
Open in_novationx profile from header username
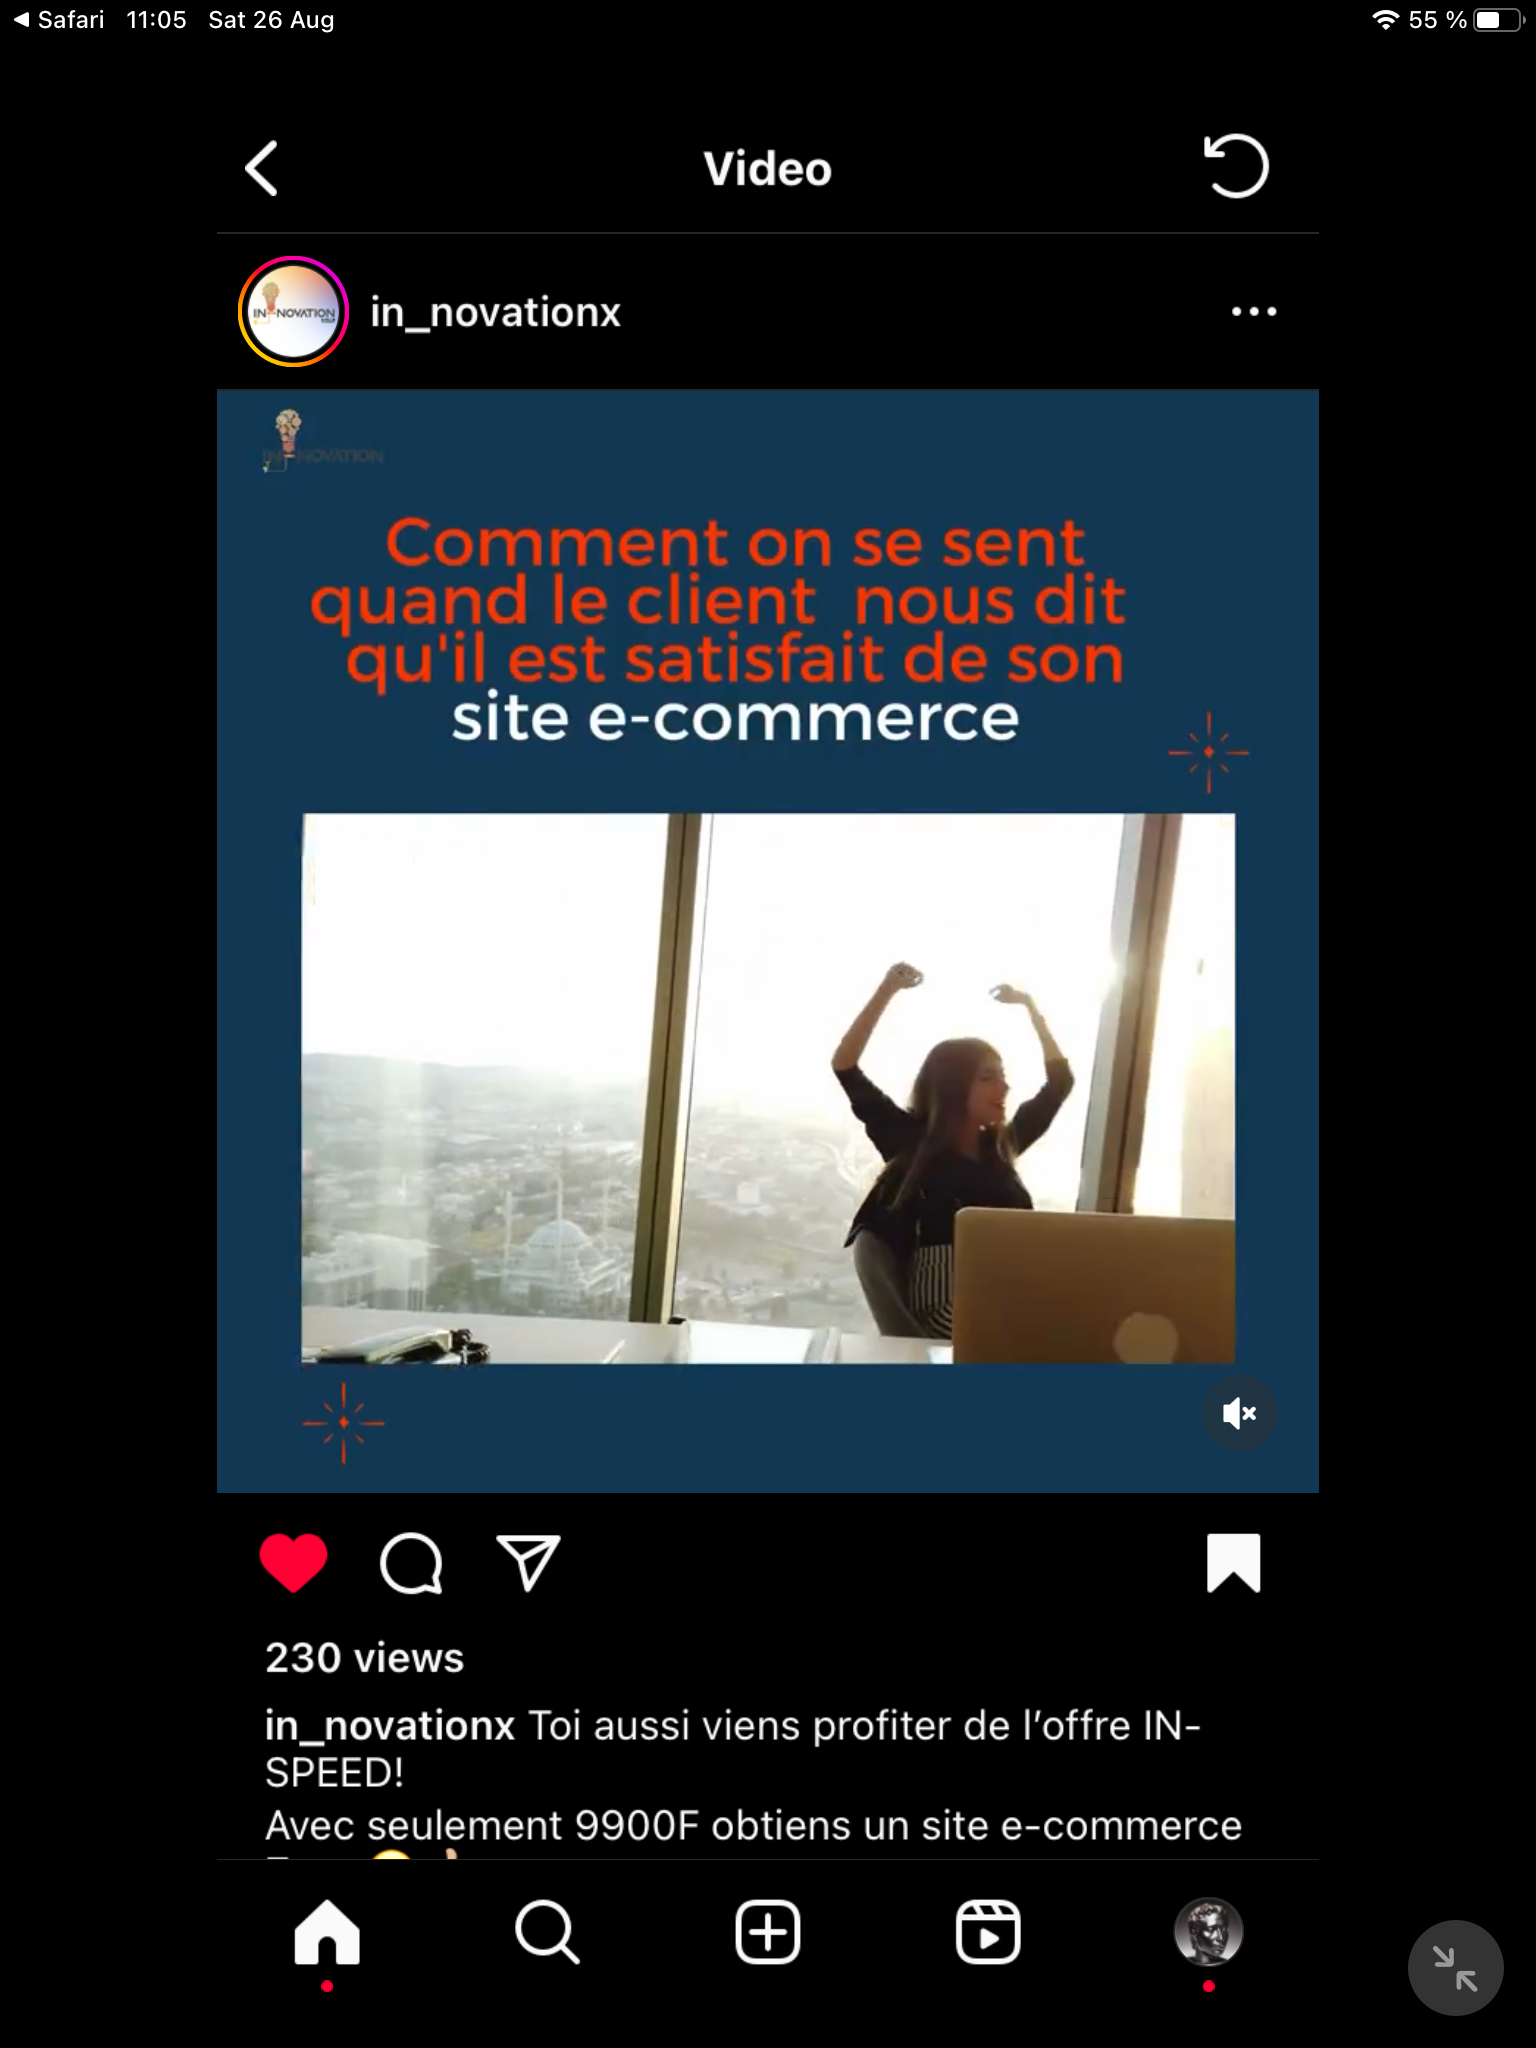click(x=495, y=312)
